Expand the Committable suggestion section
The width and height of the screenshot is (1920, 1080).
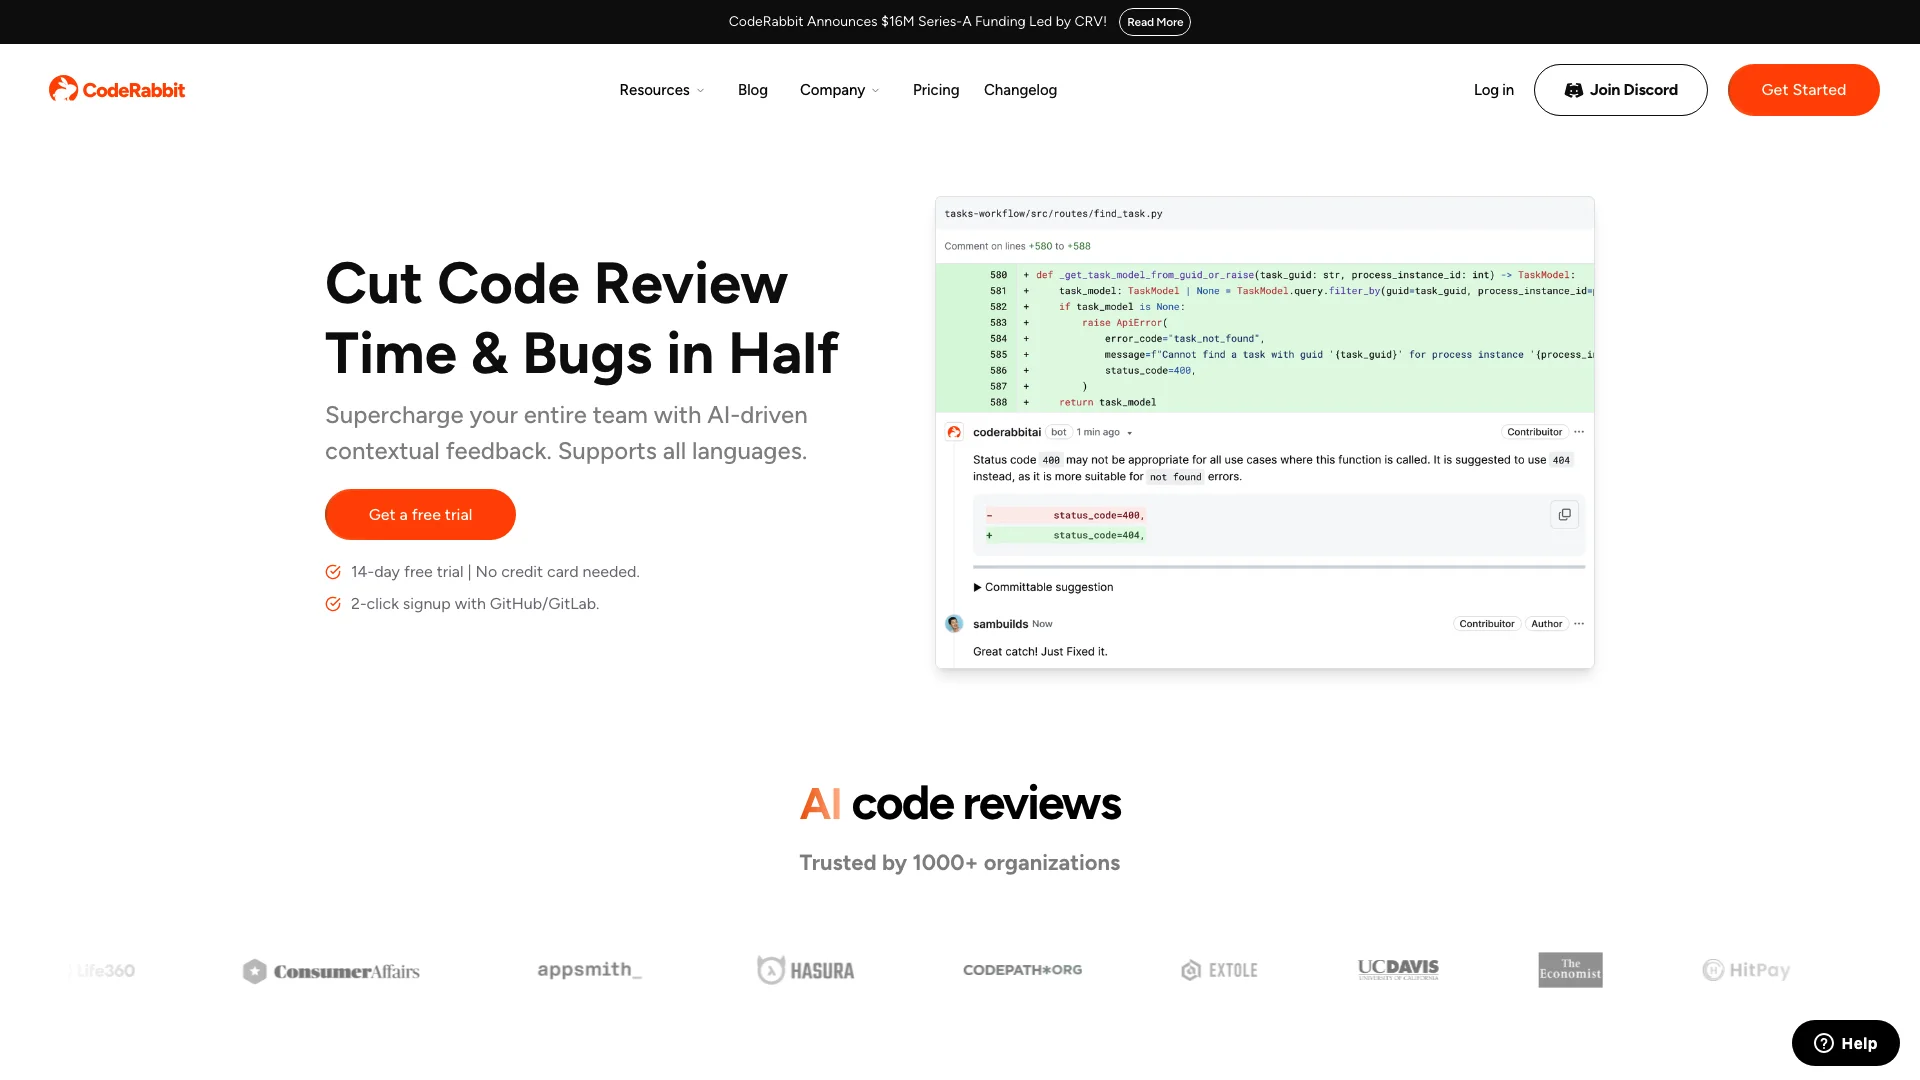1042,587
